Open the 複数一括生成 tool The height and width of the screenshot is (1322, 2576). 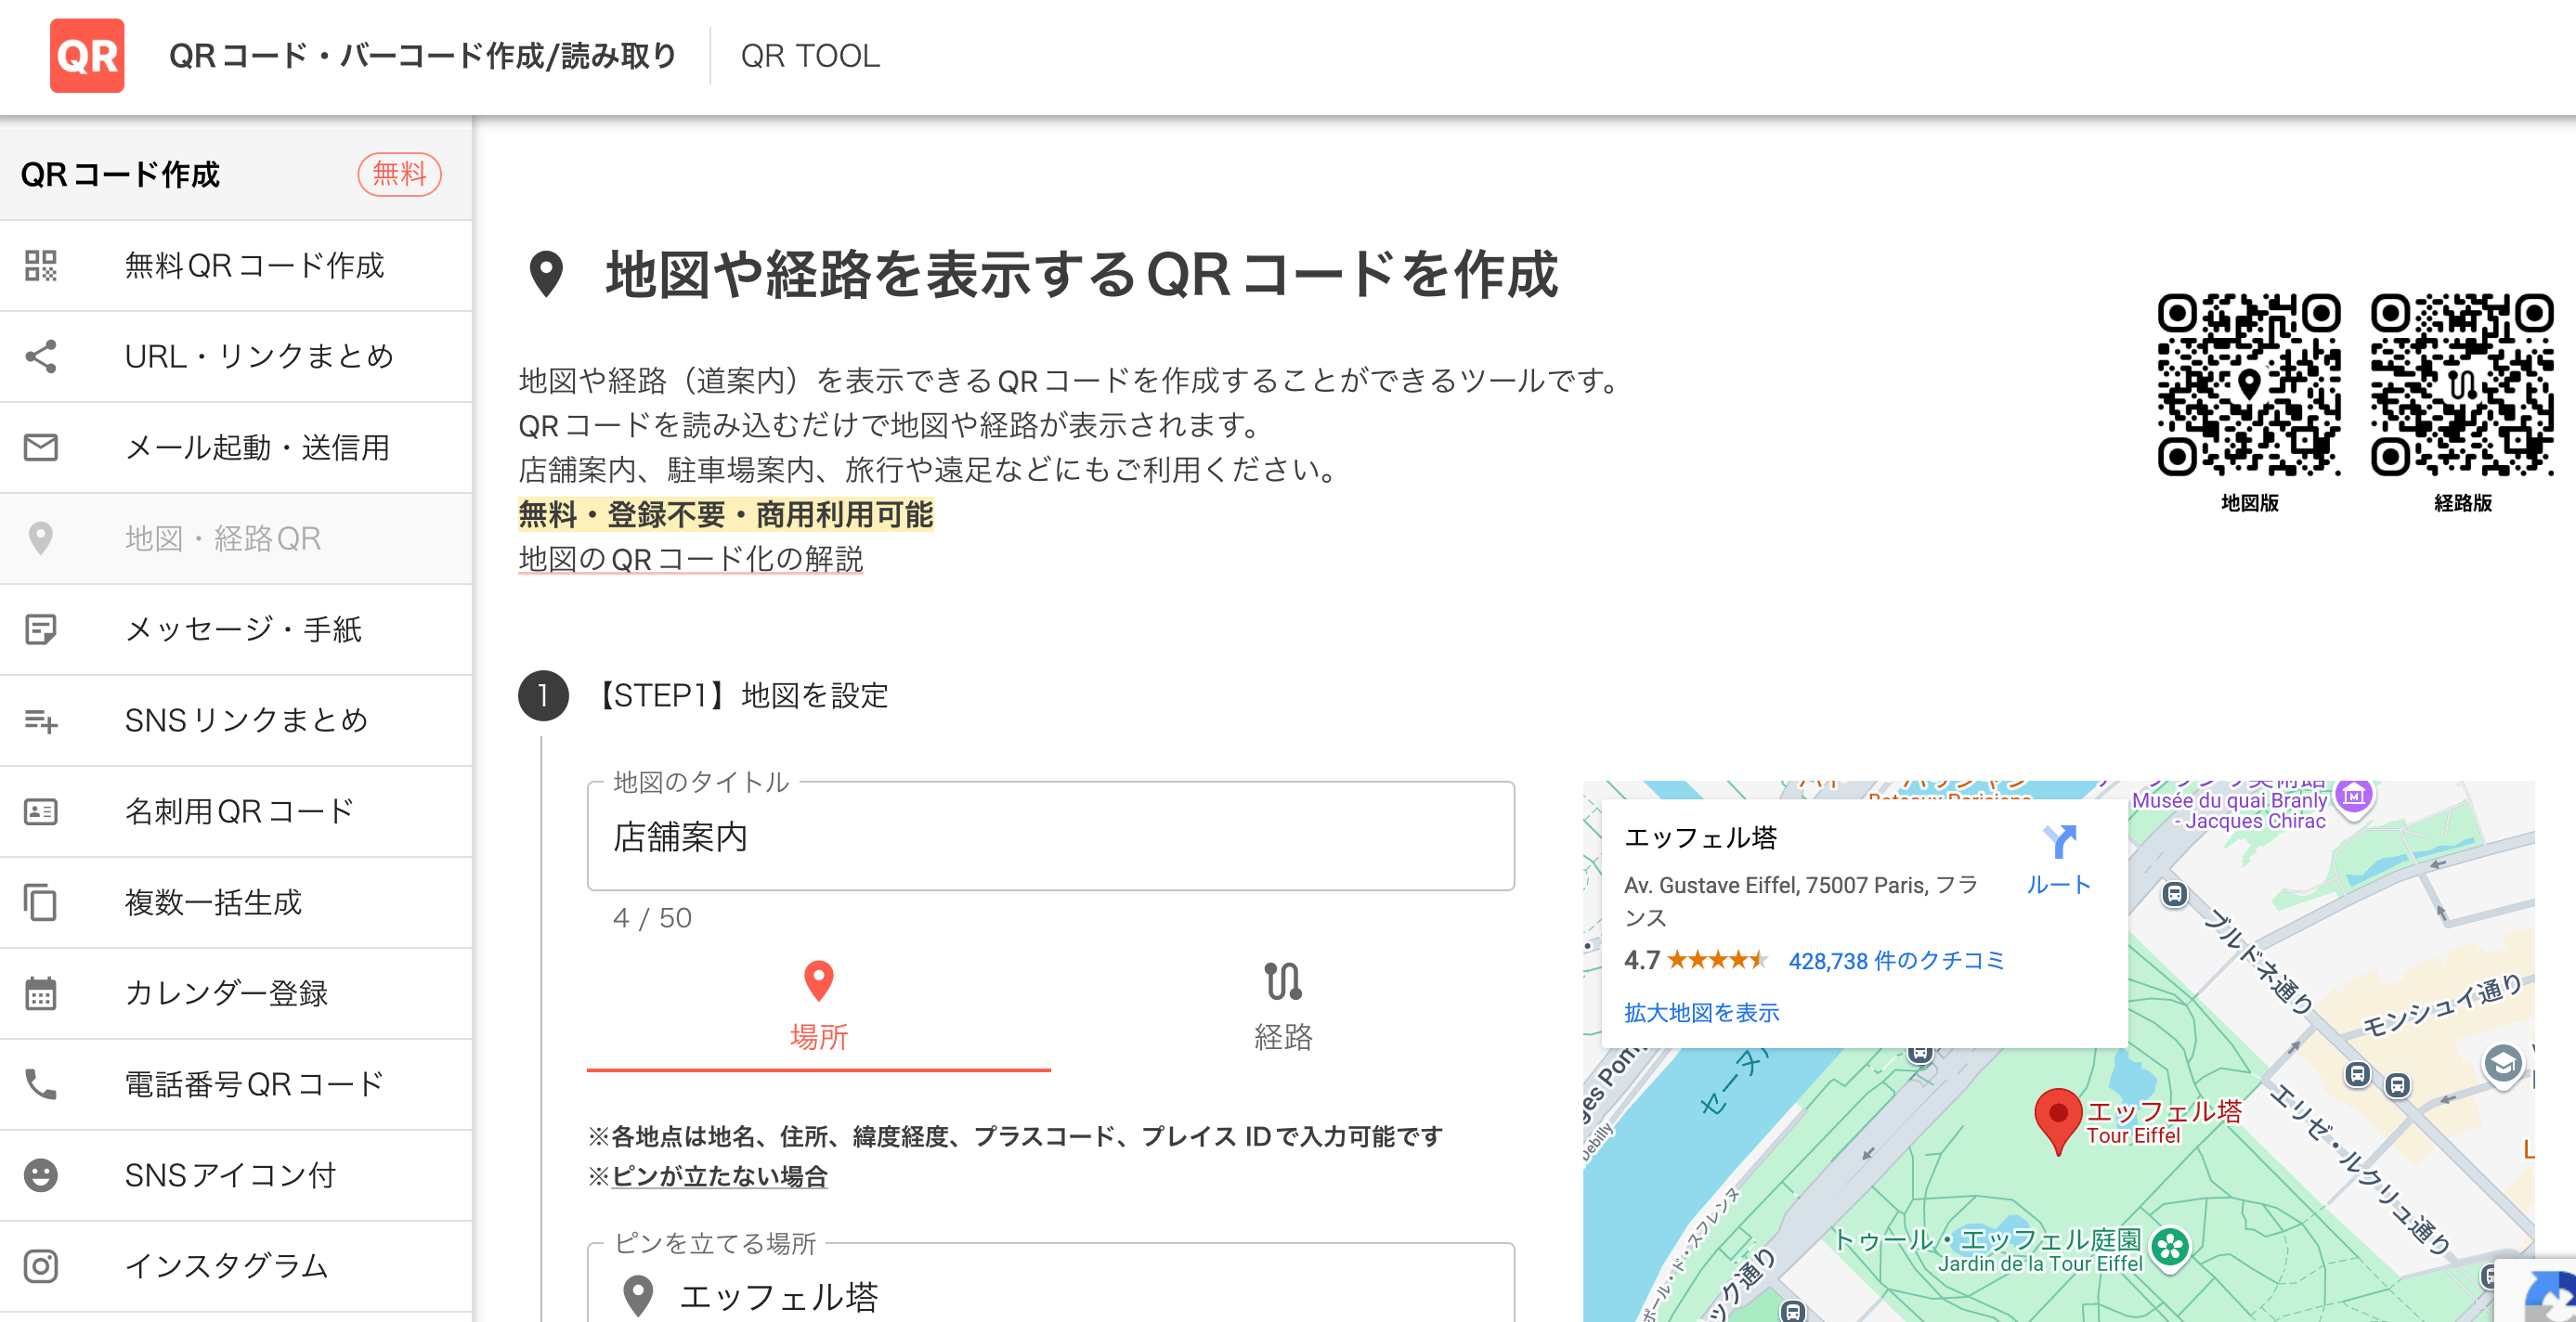pos(213,903)
